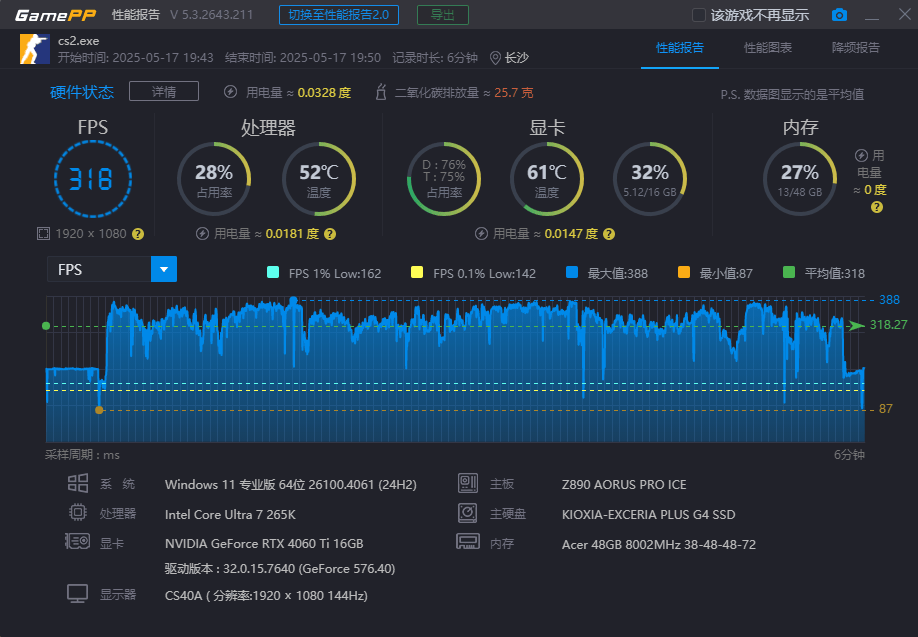Click the blue 最大值 legend swatch
Screen dimensions: 918x637
tap(572, 272)
